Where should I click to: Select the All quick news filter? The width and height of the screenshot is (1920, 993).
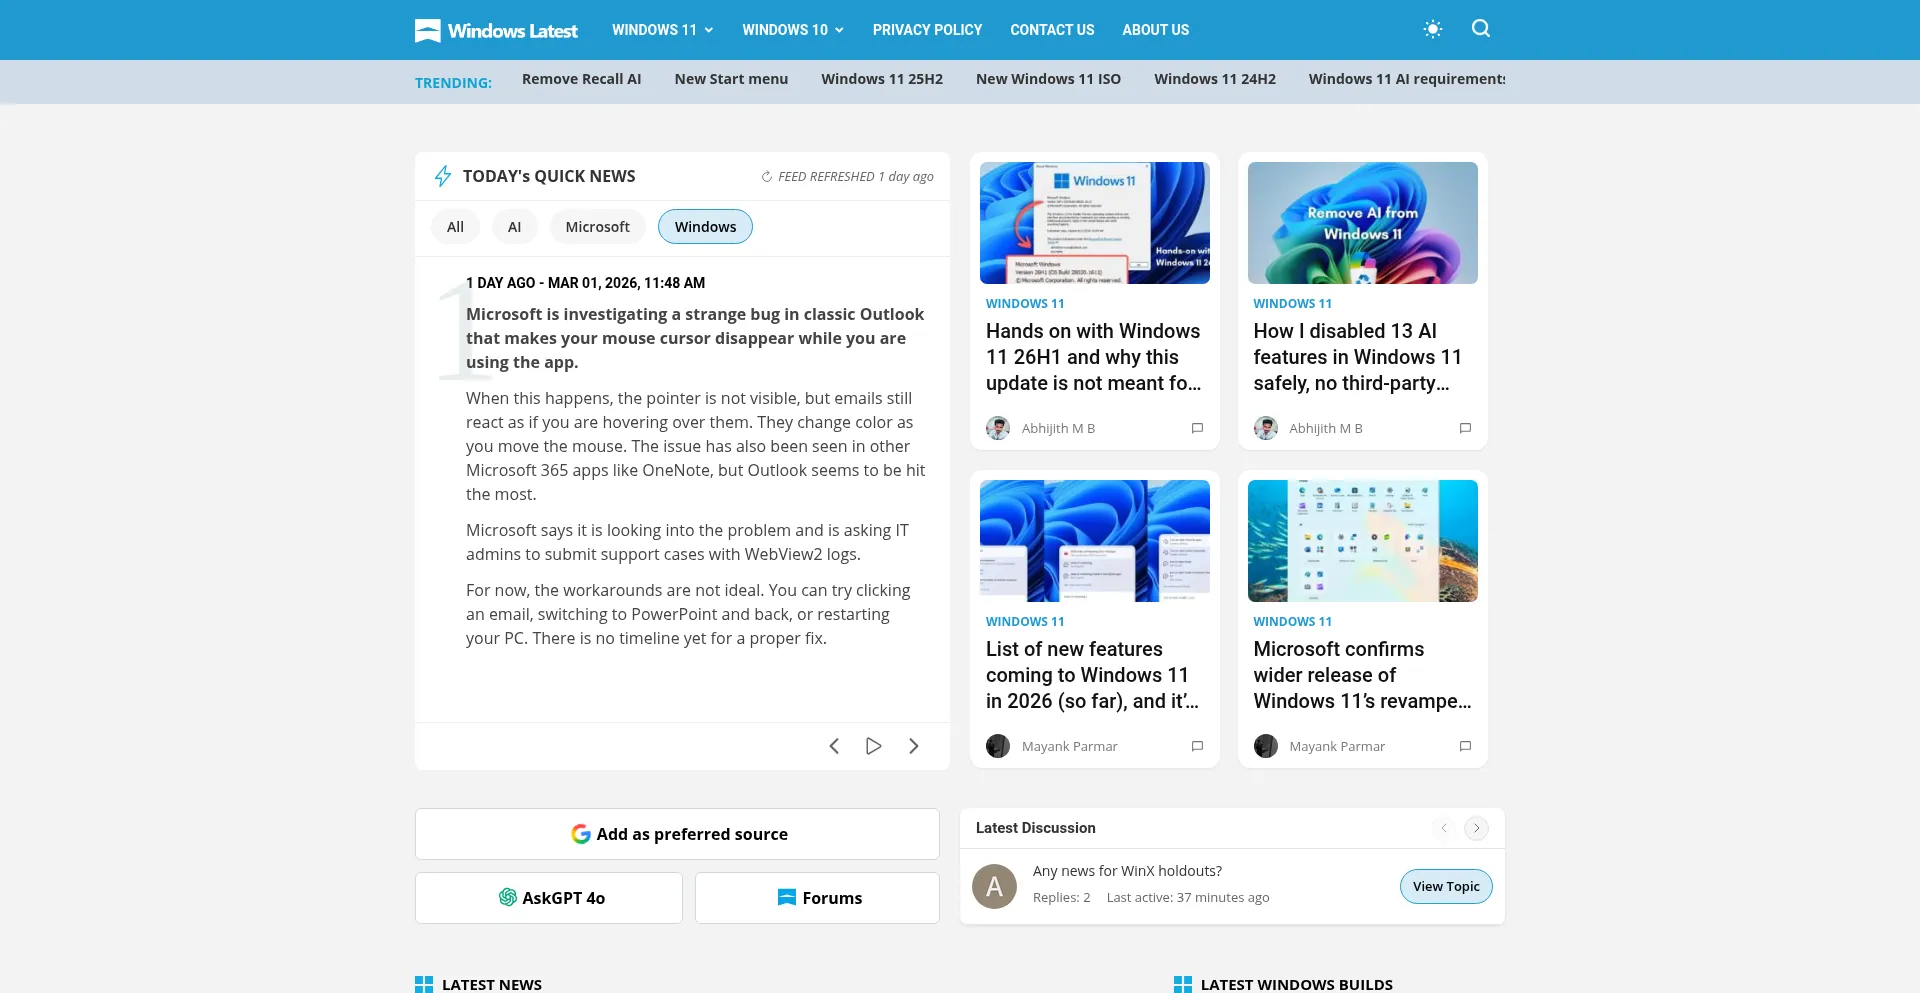pyautogui.click(x=455, y=227)
